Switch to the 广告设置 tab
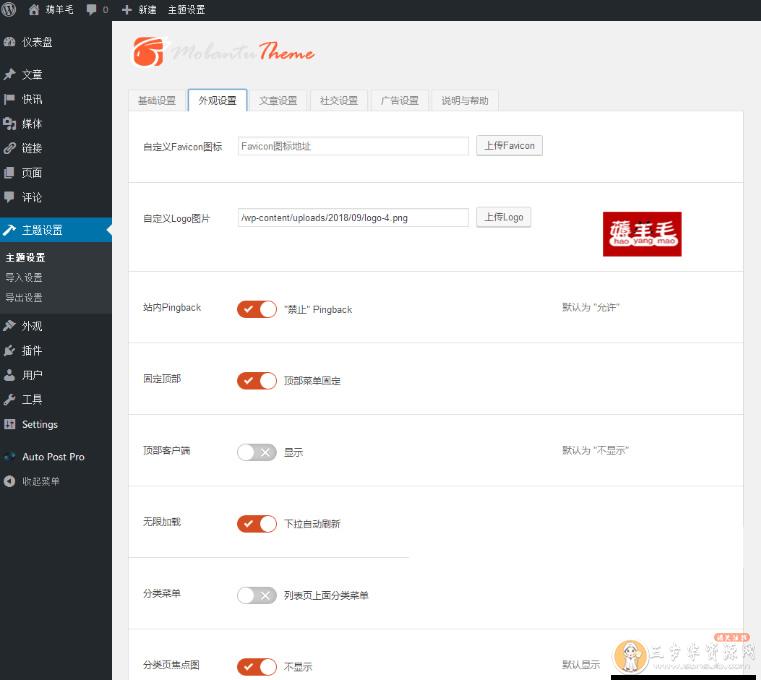 coord(399,101)
